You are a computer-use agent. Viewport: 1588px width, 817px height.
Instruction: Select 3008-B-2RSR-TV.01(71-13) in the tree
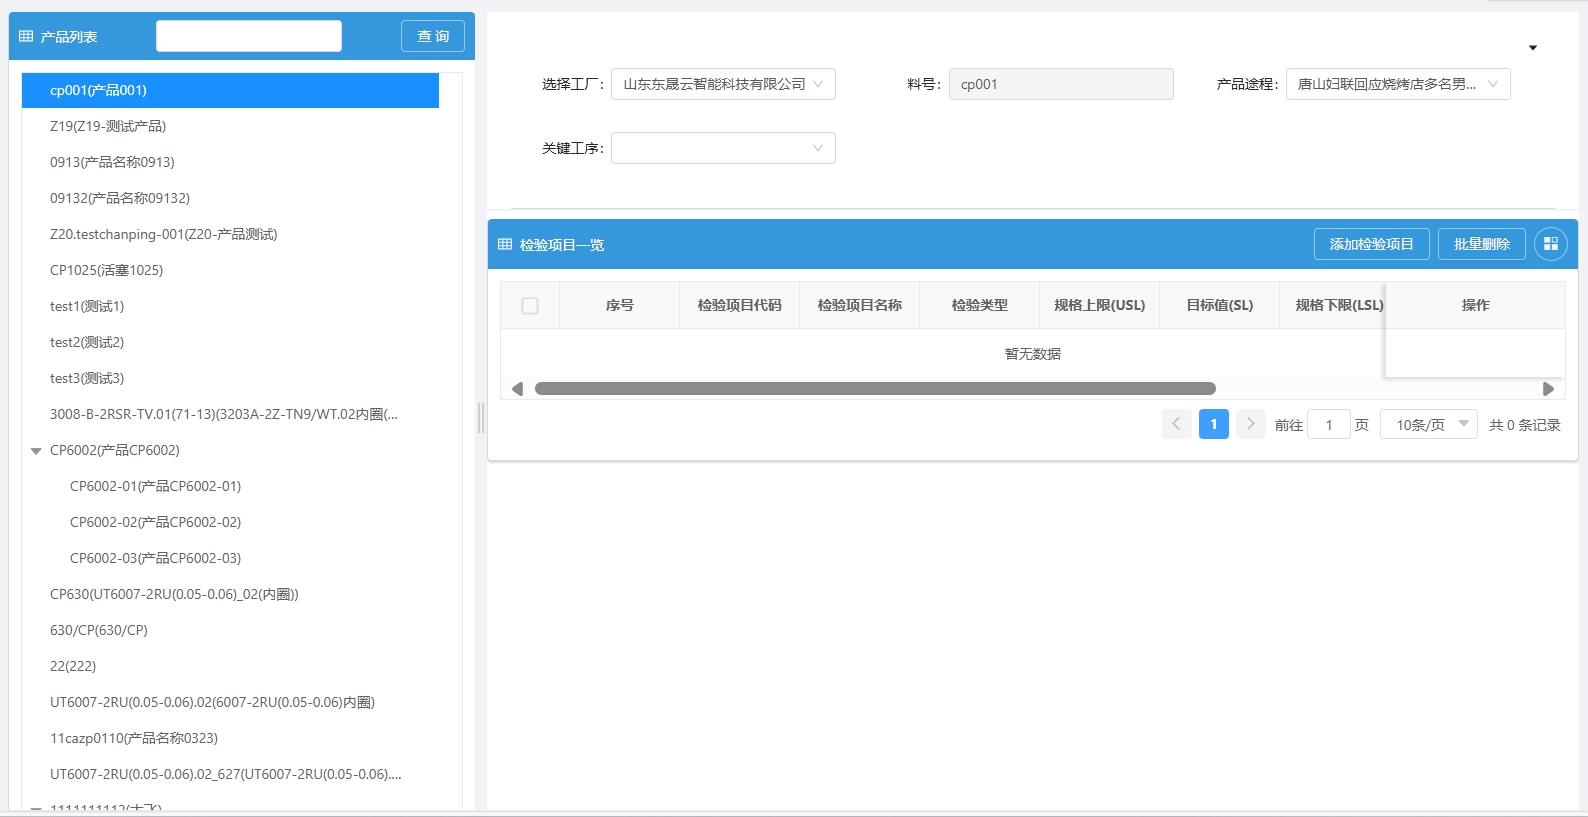tap(224, 414)
